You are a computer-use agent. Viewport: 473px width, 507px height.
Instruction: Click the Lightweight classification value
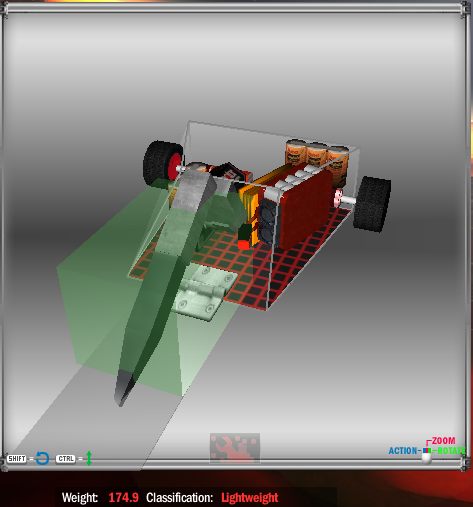click(x=250, y=498)
